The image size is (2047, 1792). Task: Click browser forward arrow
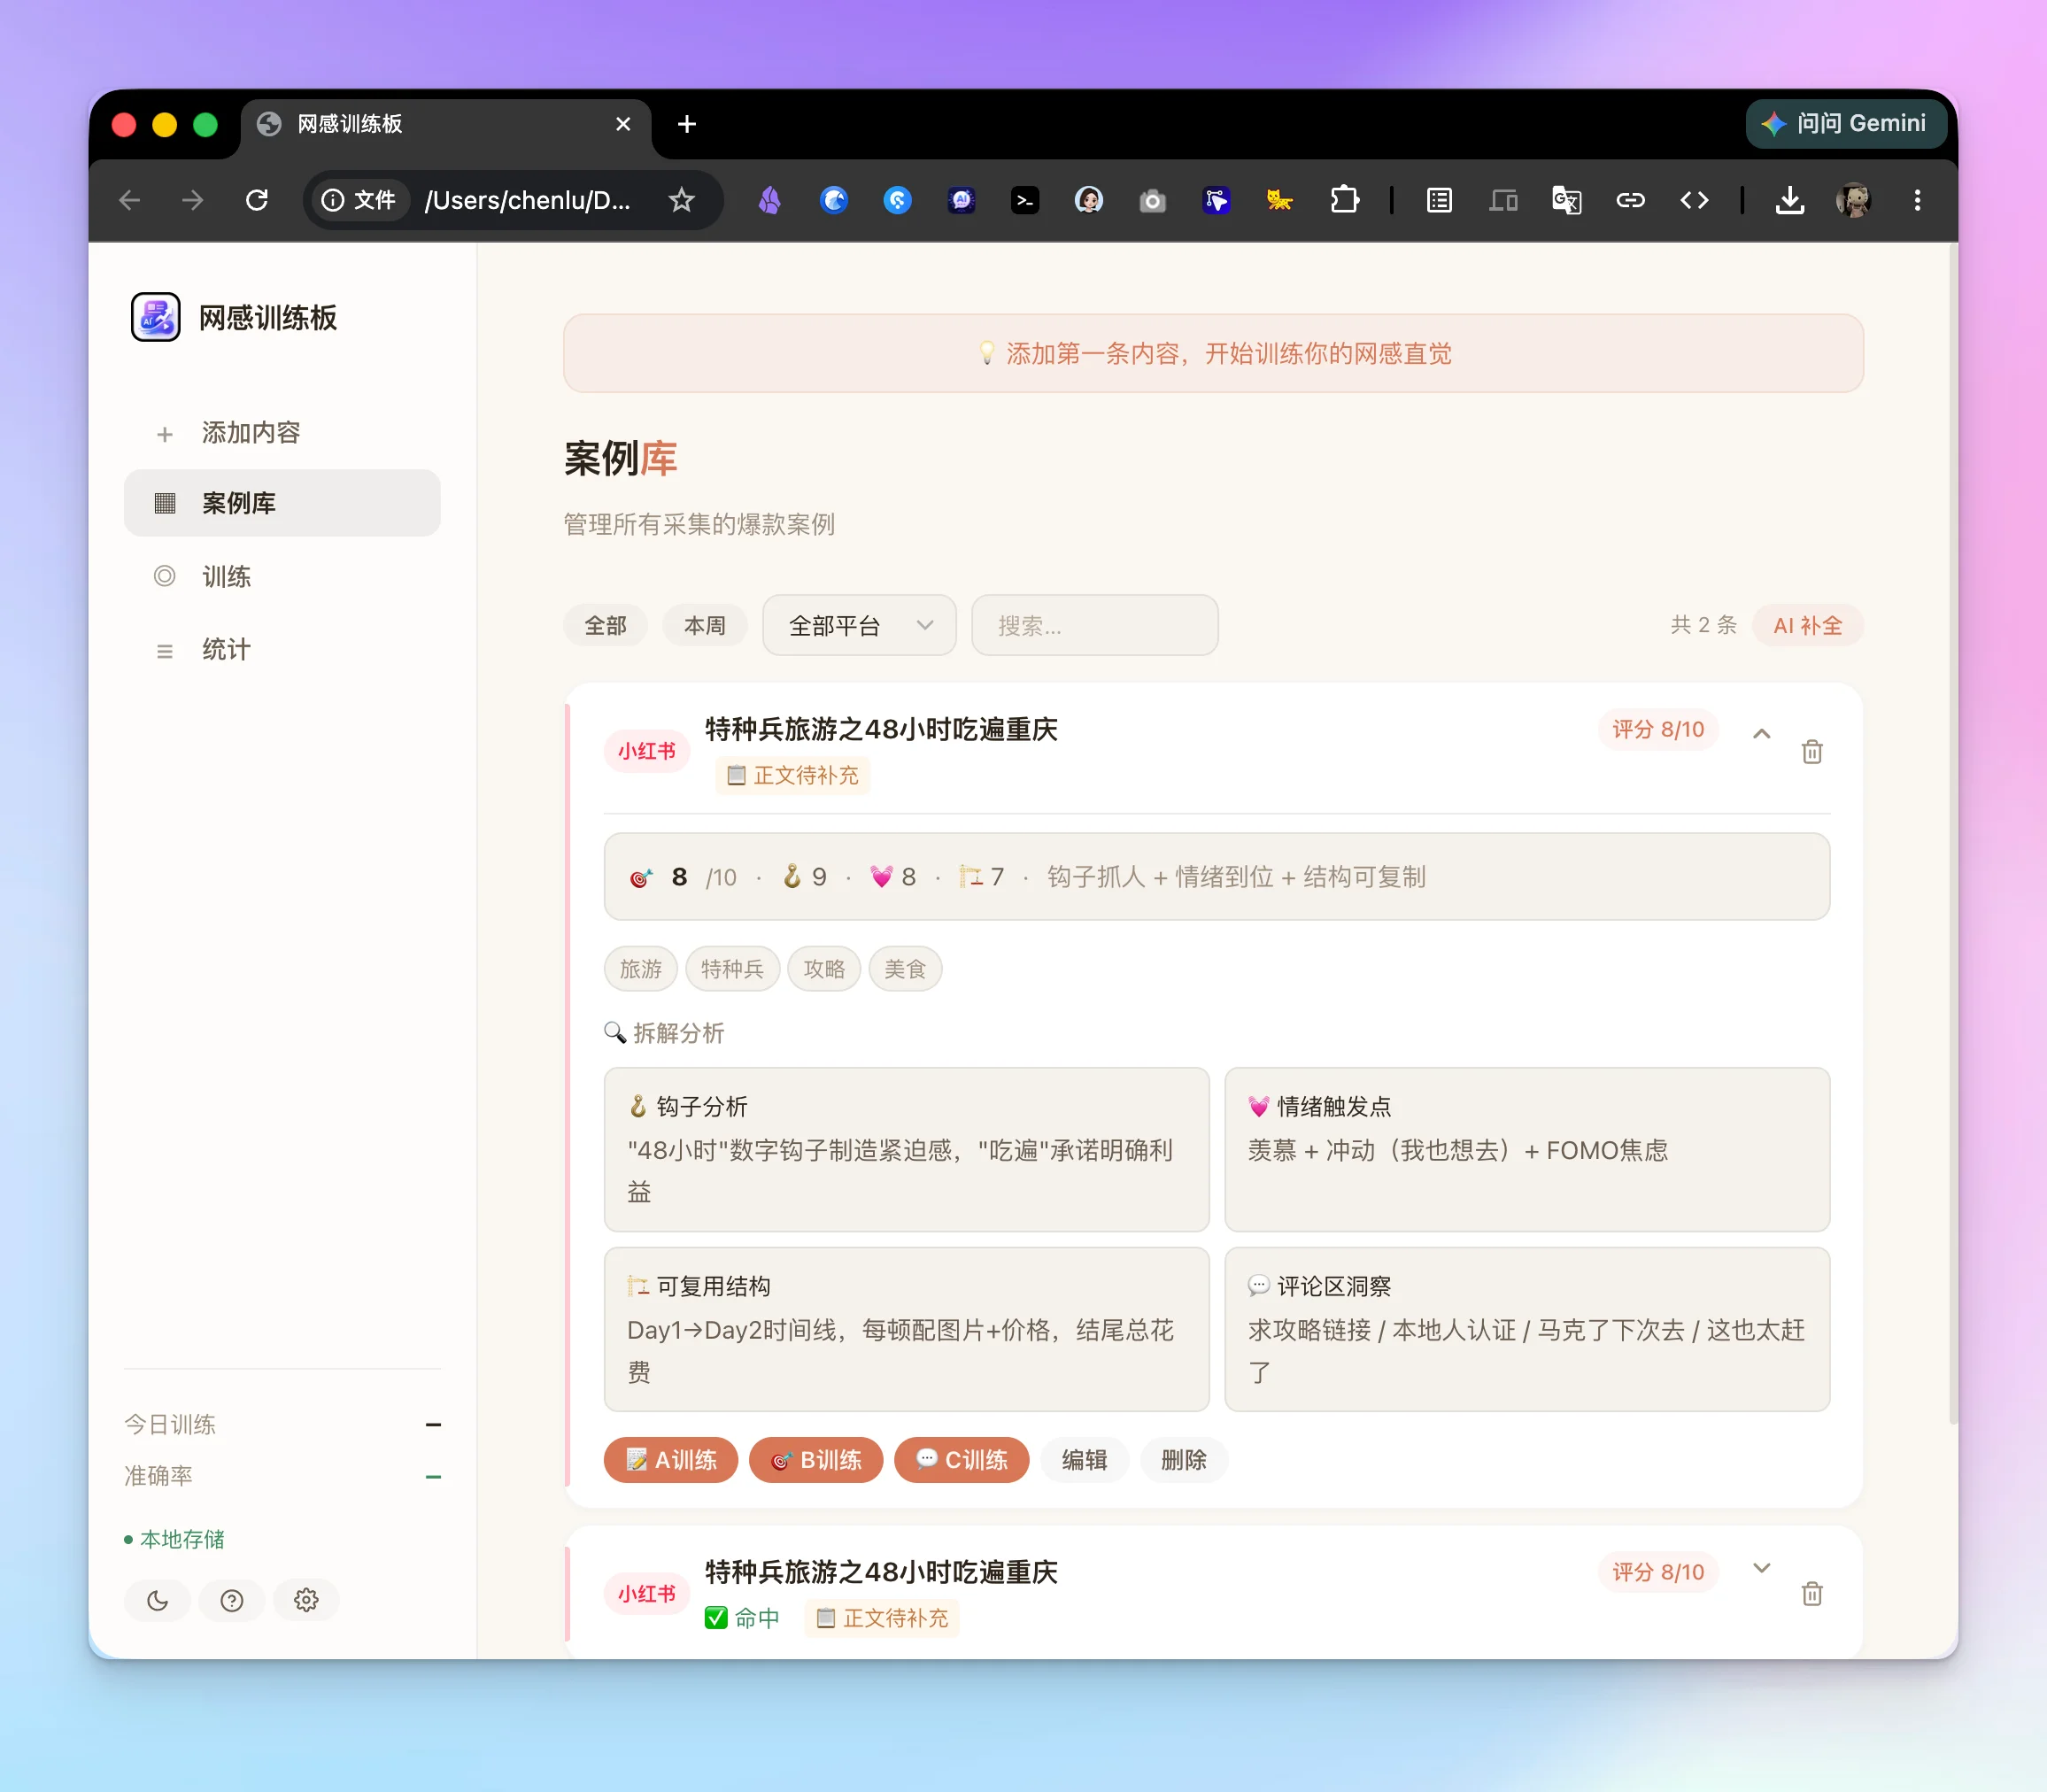[x=193, y=200]
